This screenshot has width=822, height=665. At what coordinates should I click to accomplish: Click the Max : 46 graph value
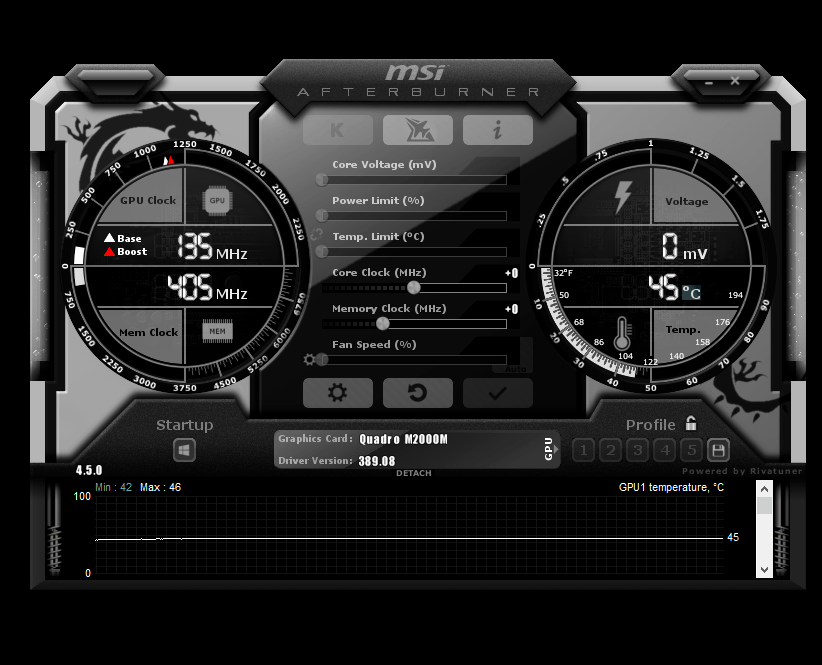(160, 487)
